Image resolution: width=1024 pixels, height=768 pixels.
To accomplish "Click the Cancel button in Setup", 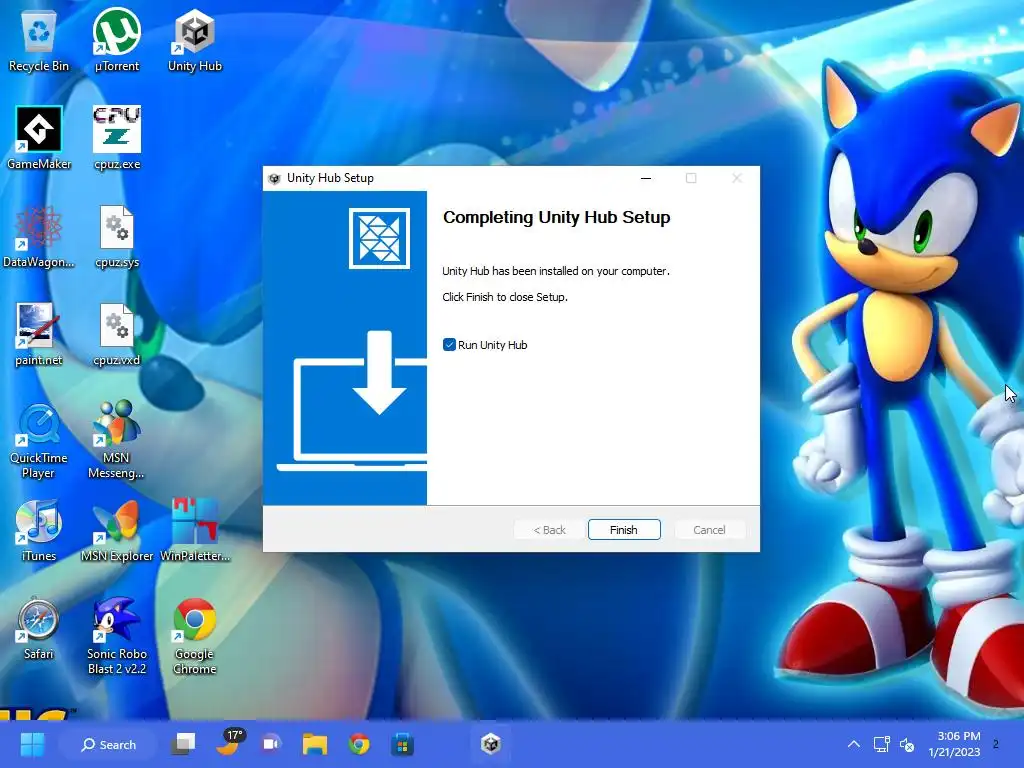I will tap(709, 530).
